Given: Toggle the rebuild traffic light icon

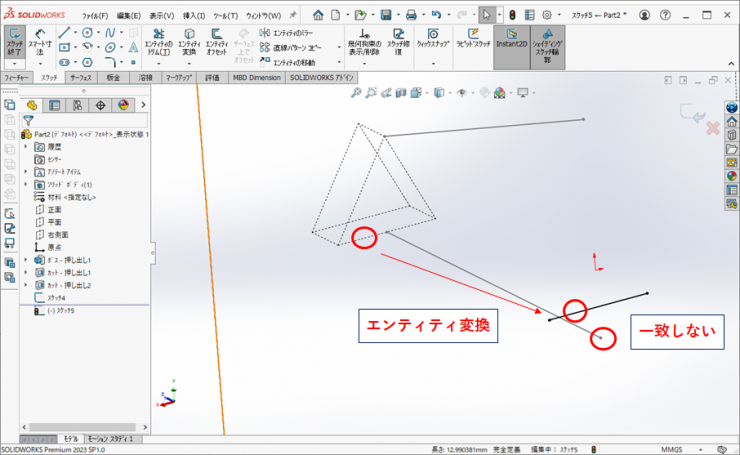Looking at the screenshot, I should [x=512, y=15].
